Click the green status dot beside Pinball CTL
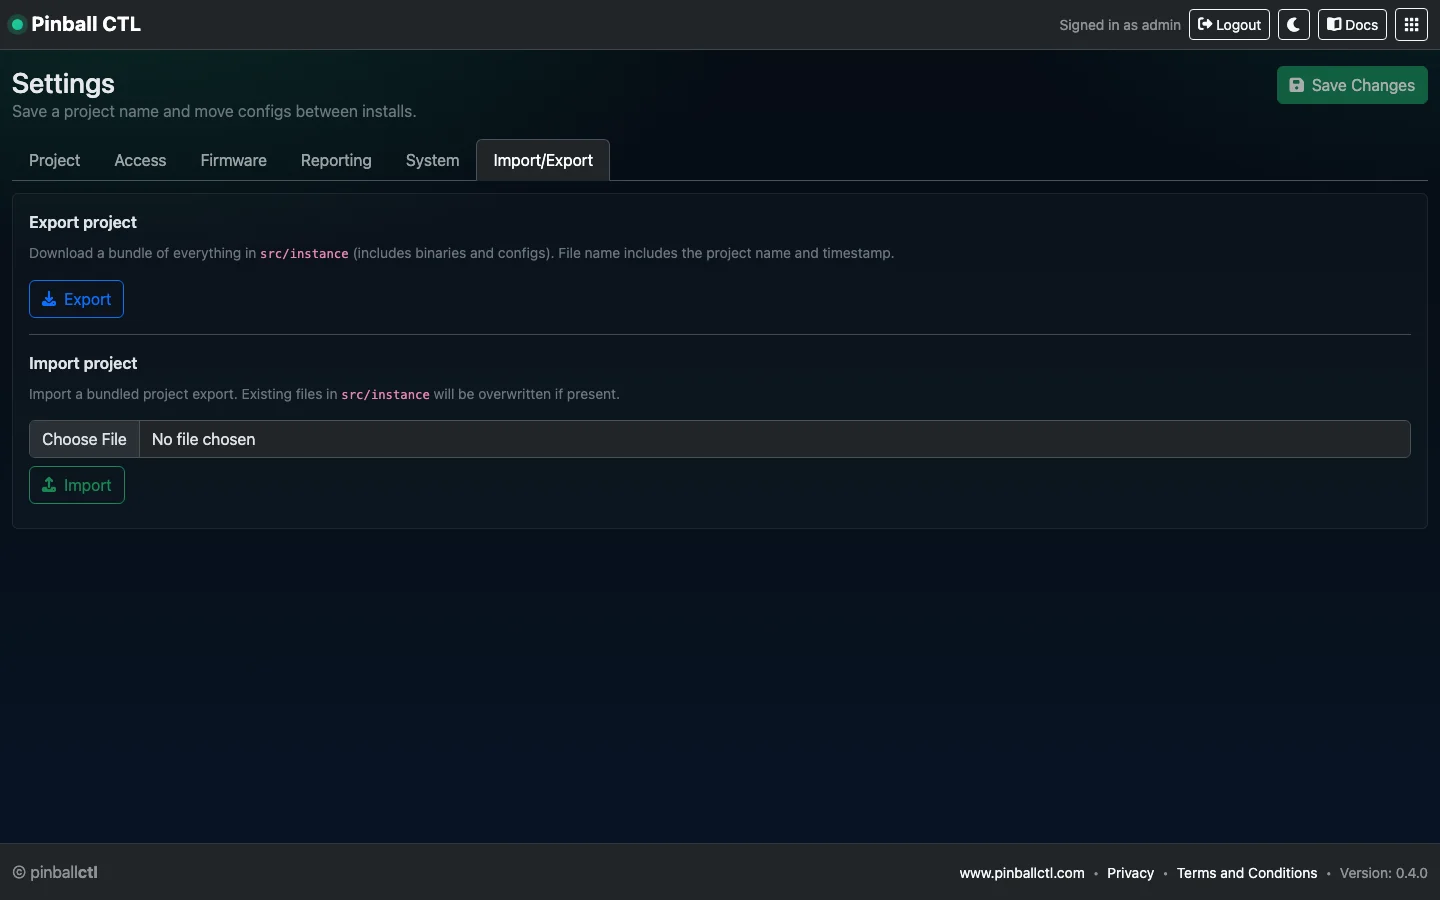 coord(17,25)
